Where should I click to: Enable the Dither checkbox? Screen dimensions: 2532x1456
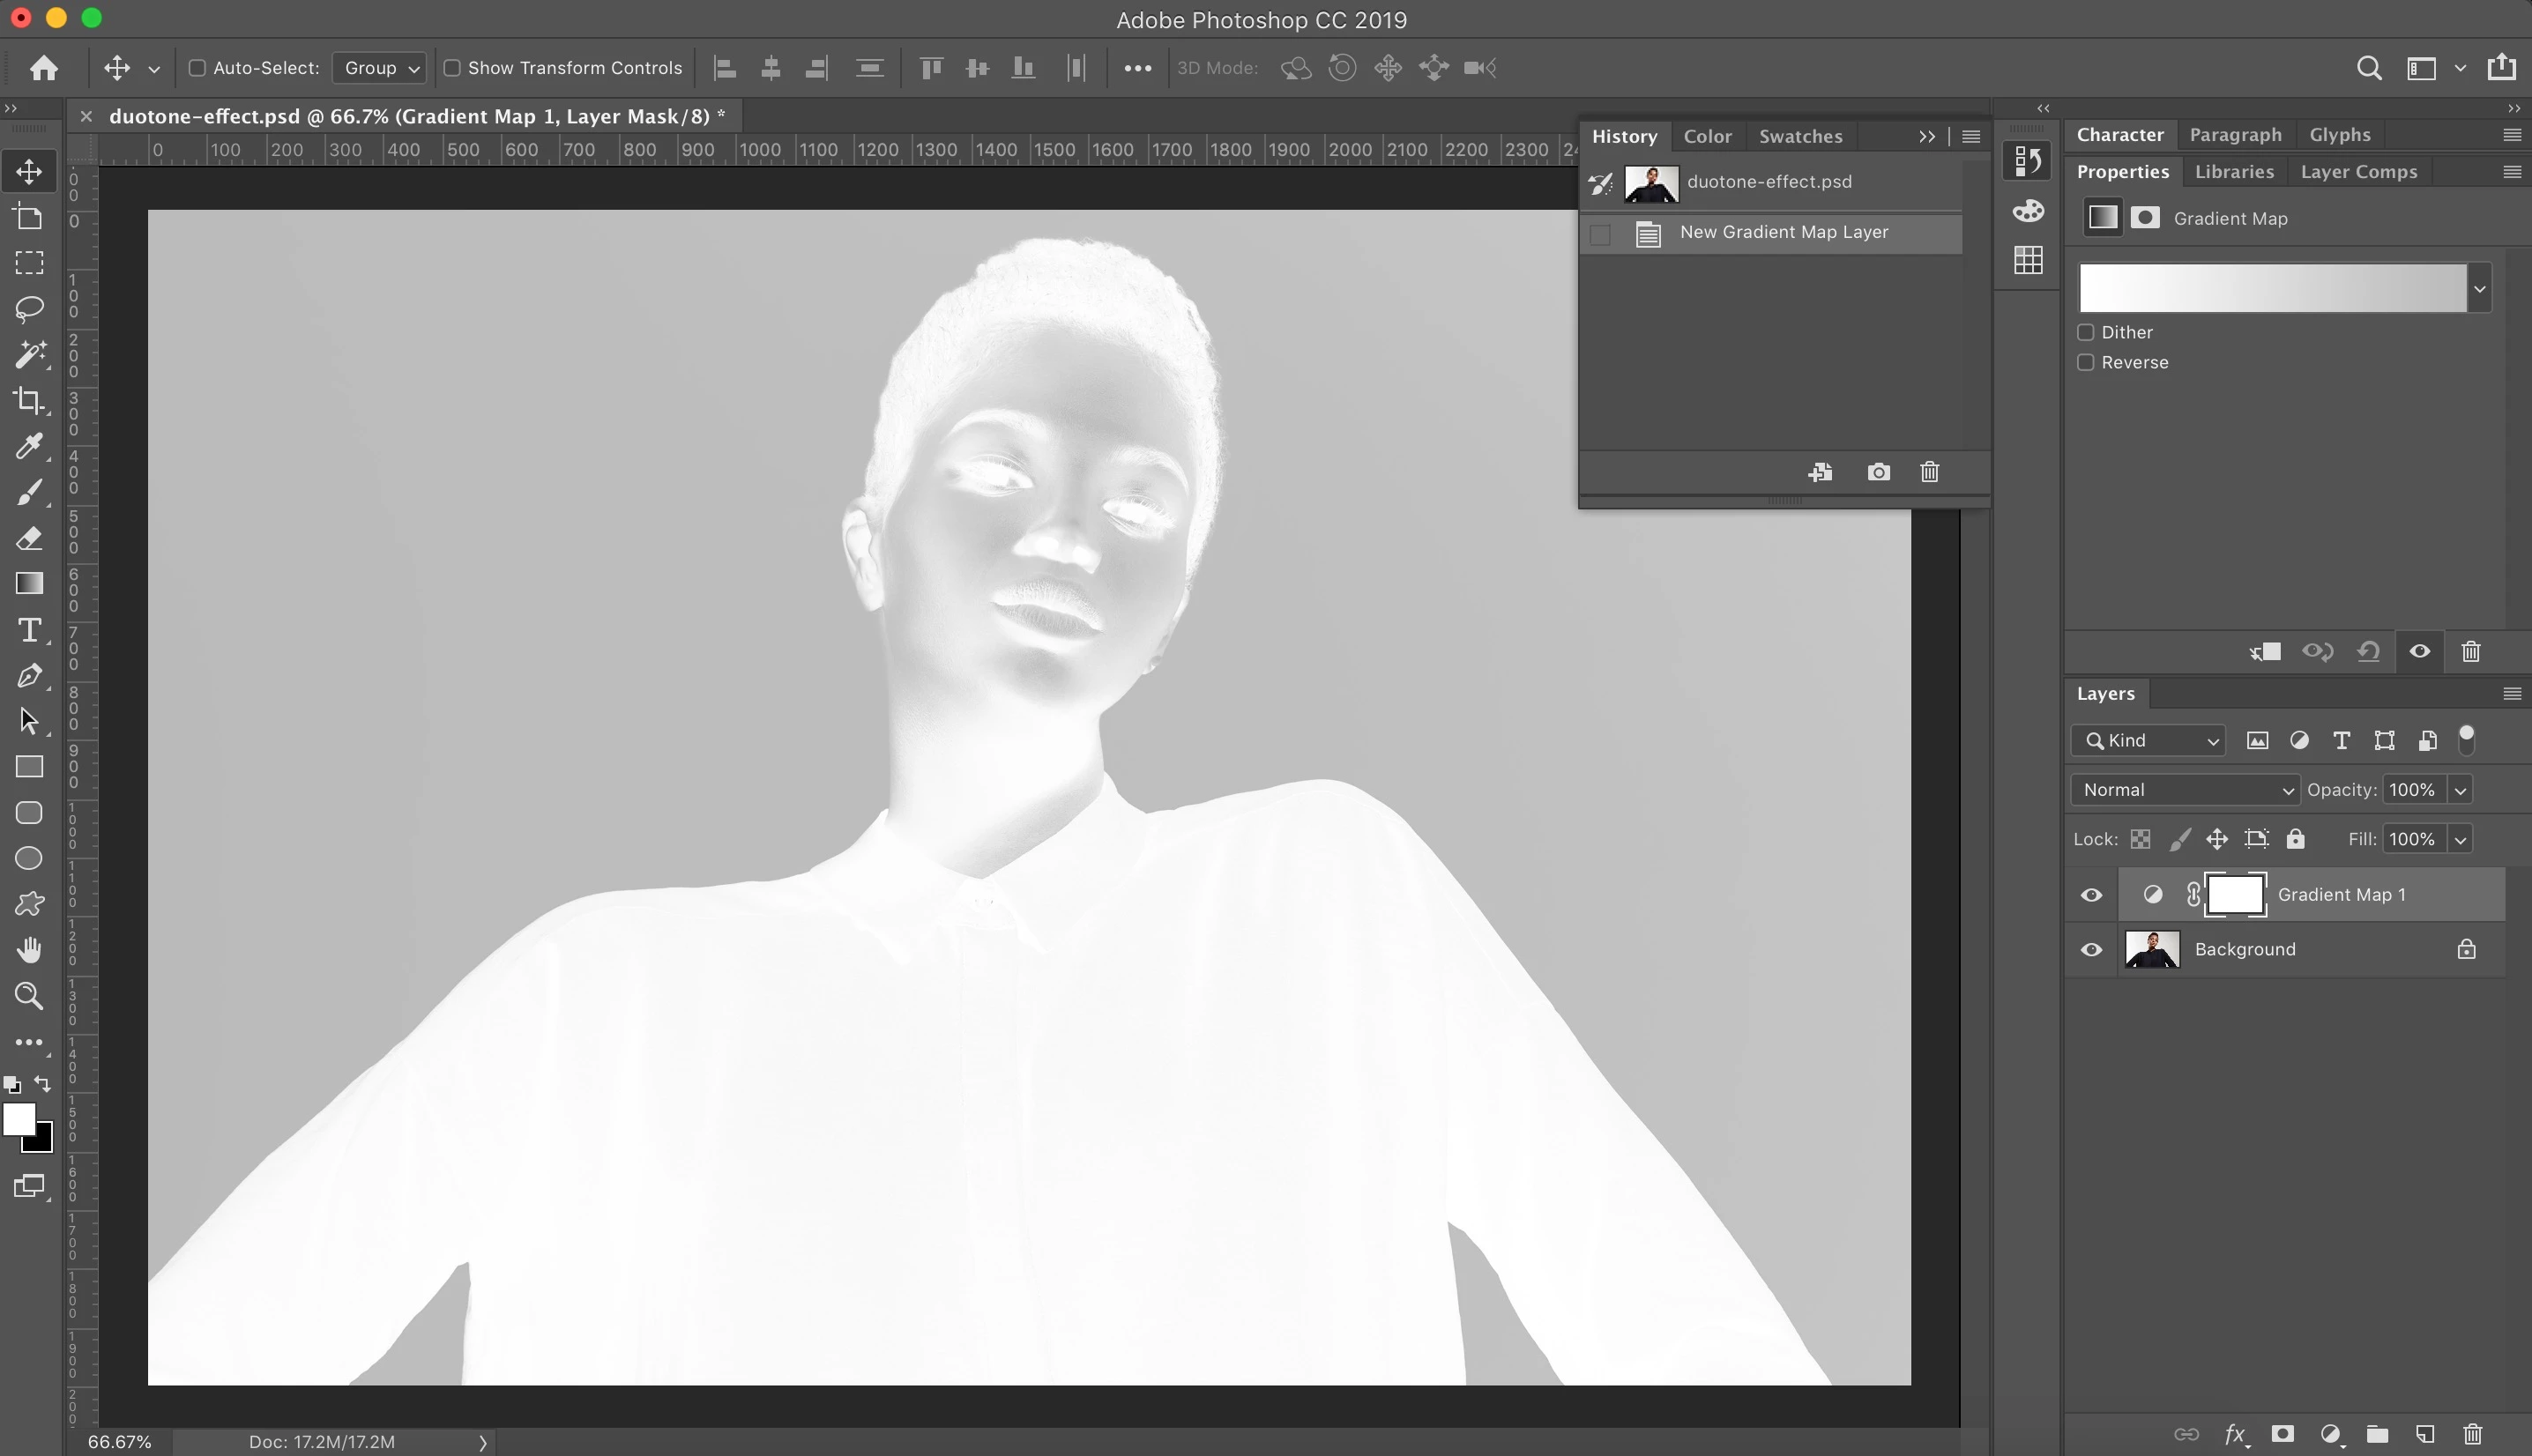point(2086,332)
